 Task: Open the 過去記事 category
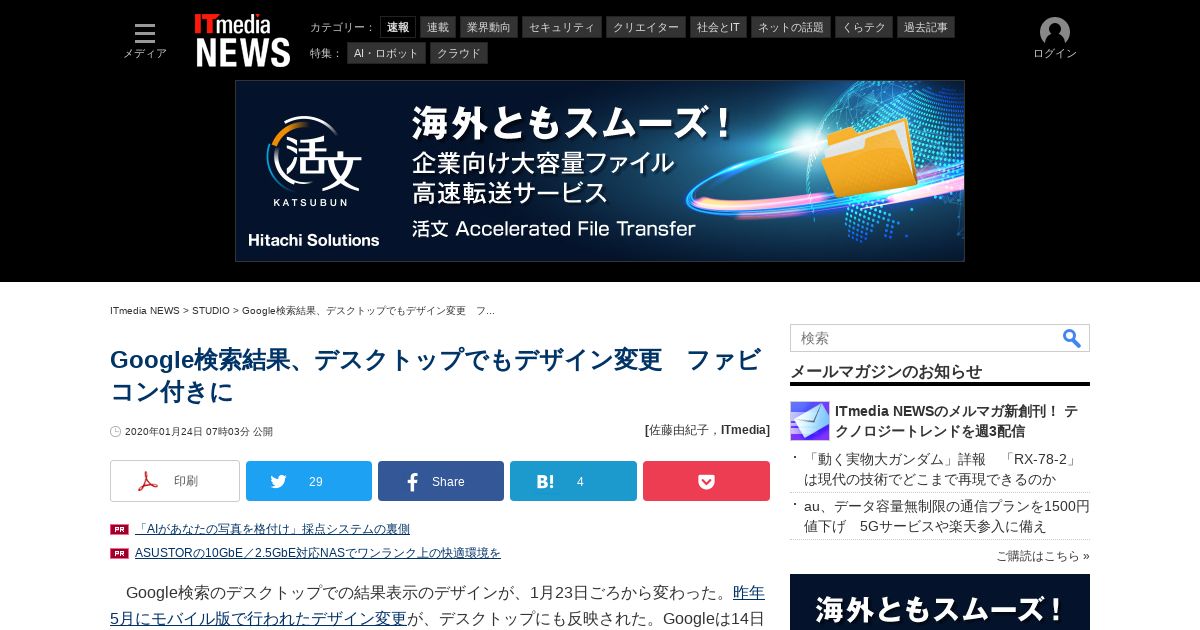[926, 27]
